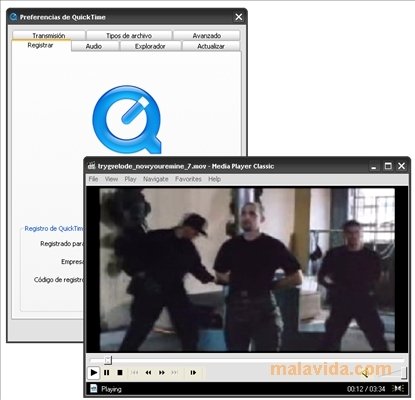Click the skip-to-previous icon

pyautogui.click(x=134, y=372)
